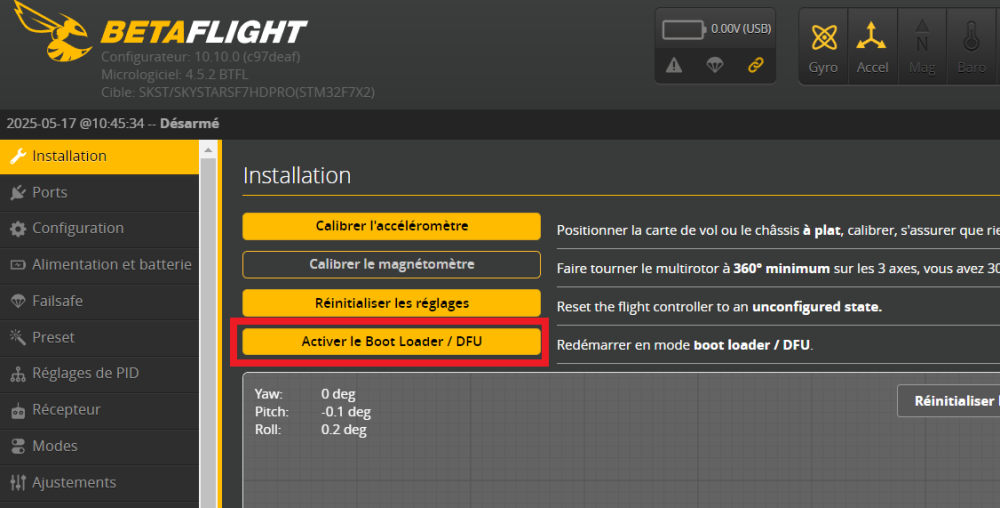This screenshot has width=1000, height=508.
Task: Click the Gyro sensor icon
Action: point(823,45)
